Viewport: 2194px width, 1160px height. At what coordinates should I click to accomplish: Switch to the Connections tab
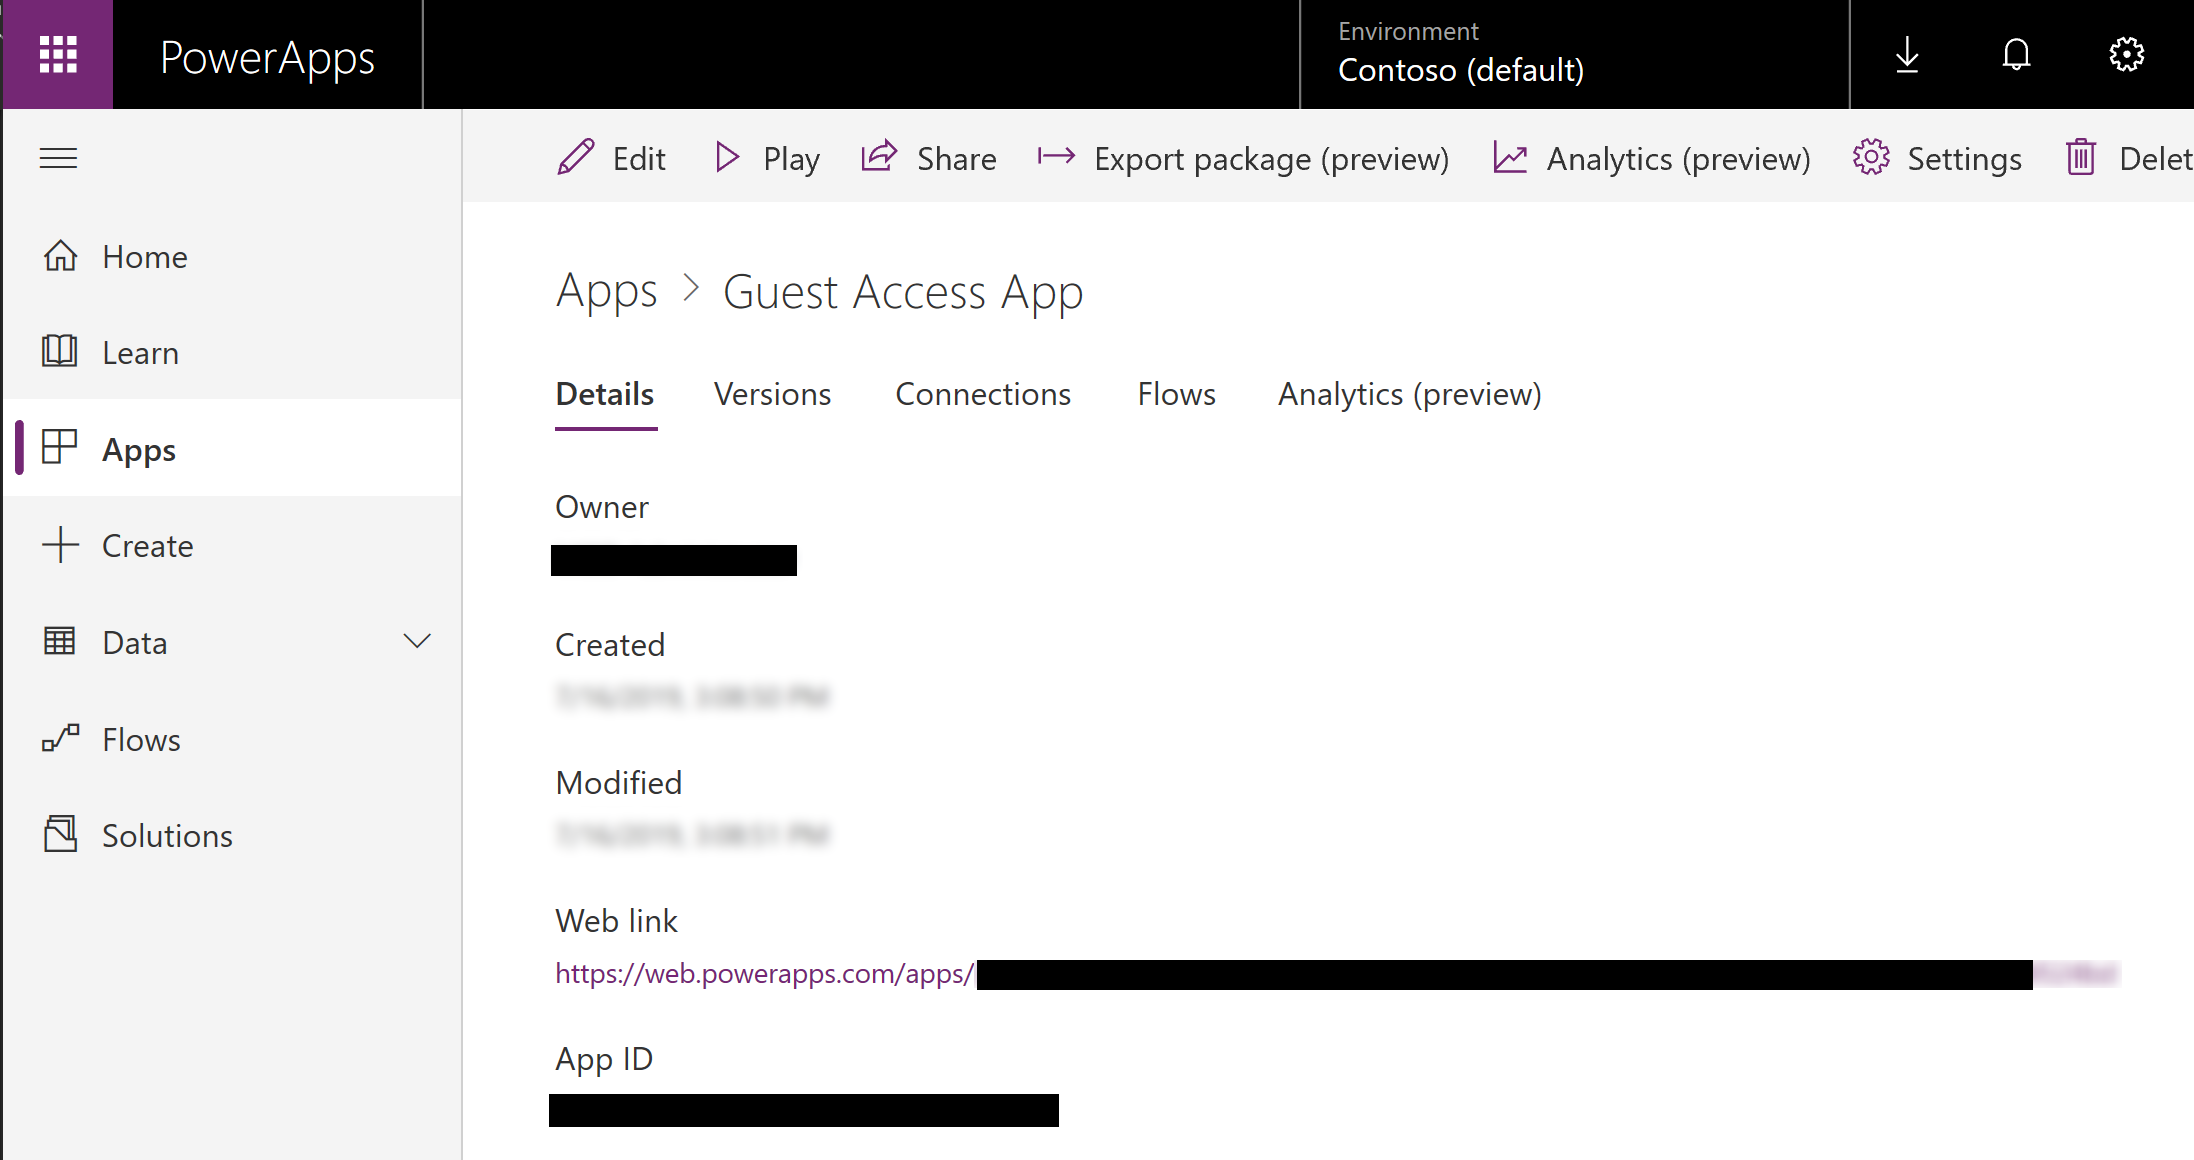[x=982, y=395]
